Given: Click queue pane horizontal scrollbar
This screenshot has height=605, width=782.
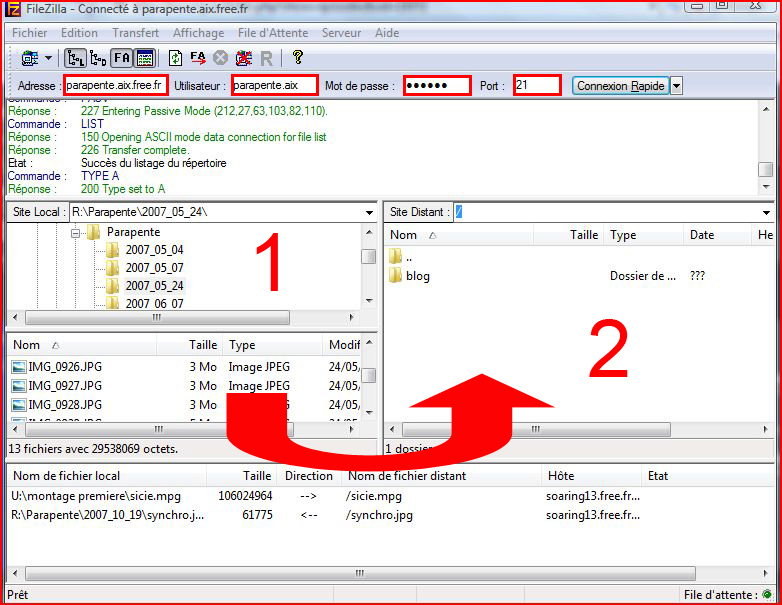Looking at the screenshot, I should coord(360,573).
